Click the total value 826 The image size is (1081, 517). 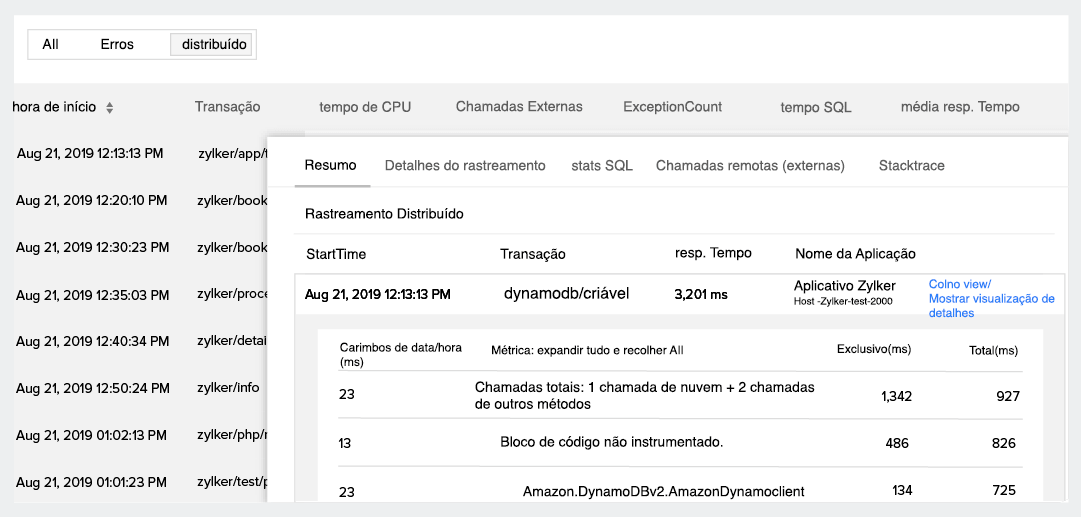click(x=1004, y=443)
